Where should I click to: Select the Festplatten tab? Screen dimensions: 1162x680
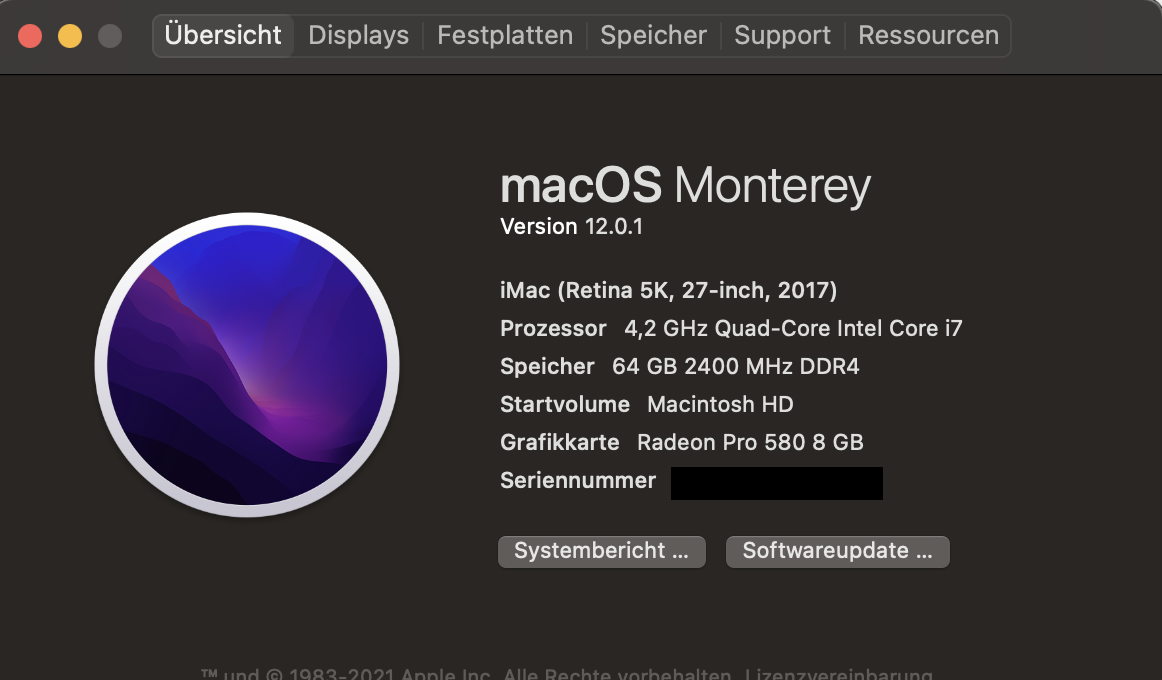click(x=505, y=35)
